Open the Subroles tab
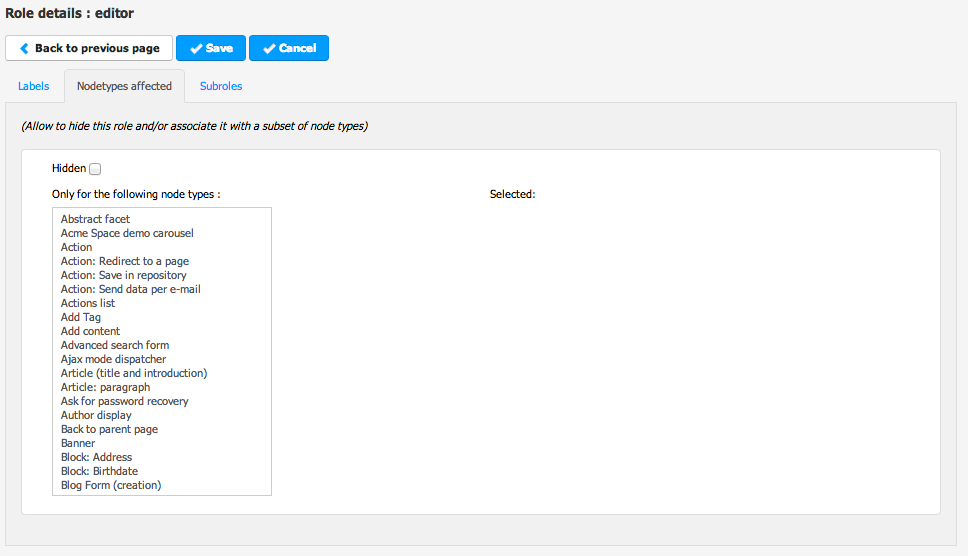This screenshot has height=556, width=968. [221, 86]
